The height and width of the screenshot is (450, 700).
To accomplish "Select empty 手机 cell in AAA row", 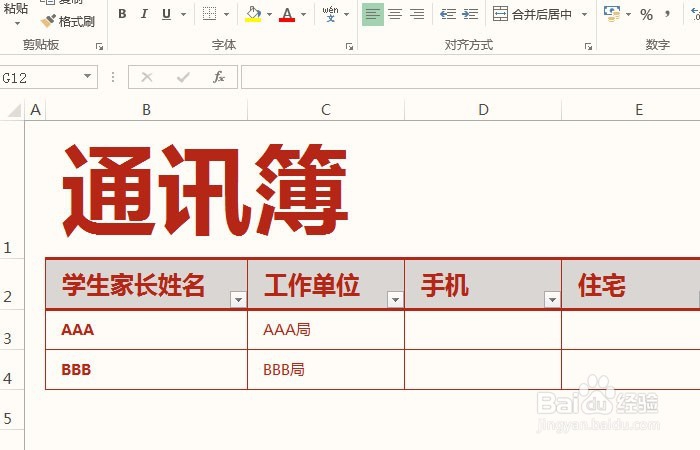I will 483,329.
